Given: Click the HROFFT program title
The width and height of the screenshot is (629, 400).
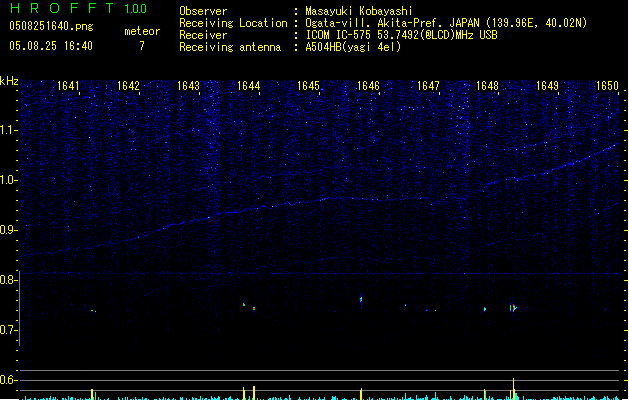Looking at the screenshot, I should click(x=58, y=9).
